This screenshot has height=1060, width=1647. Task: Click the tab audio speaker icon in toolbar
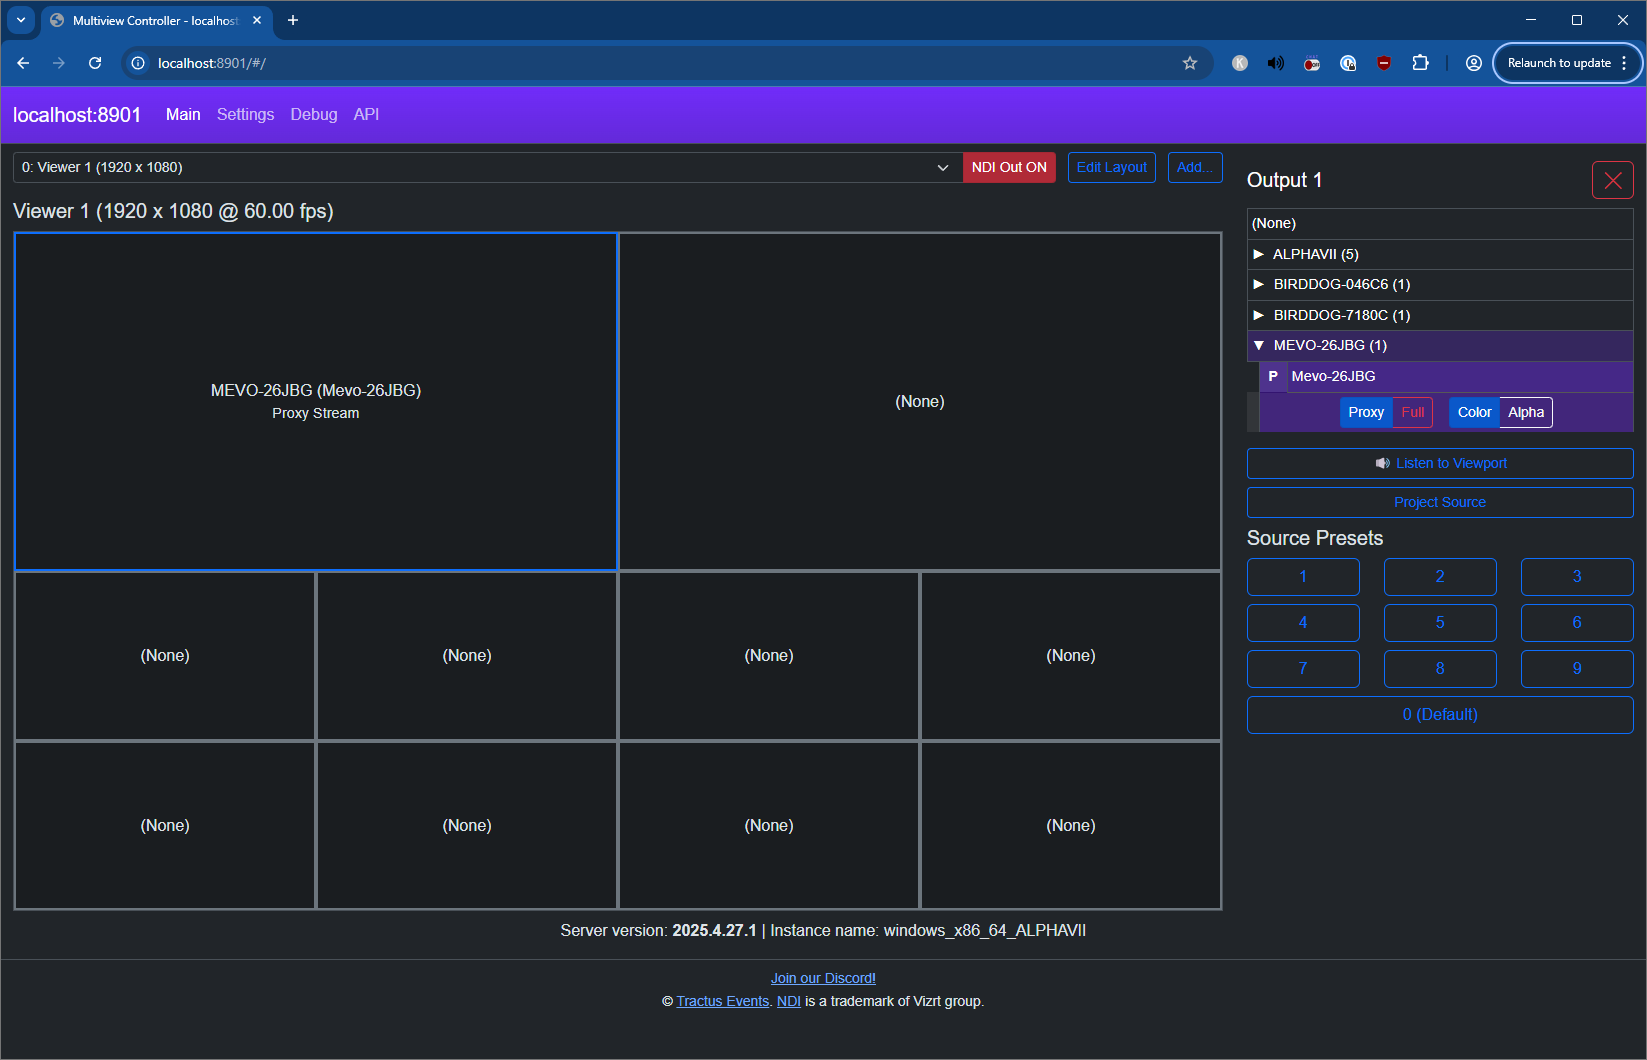click(1276, 63)
